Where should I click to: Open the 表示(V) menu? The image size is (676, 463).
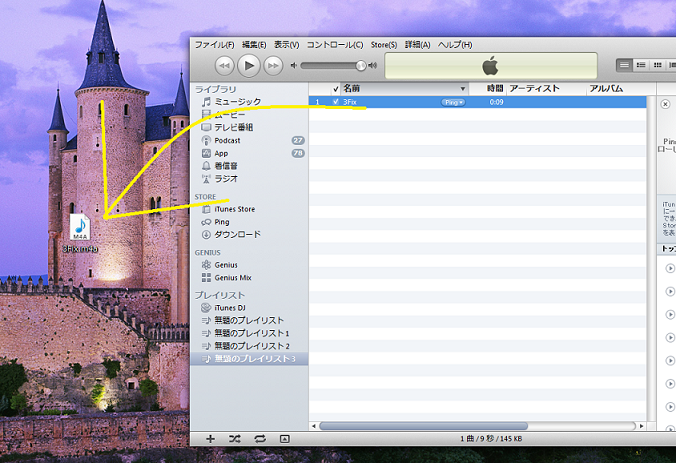(287, 45)
